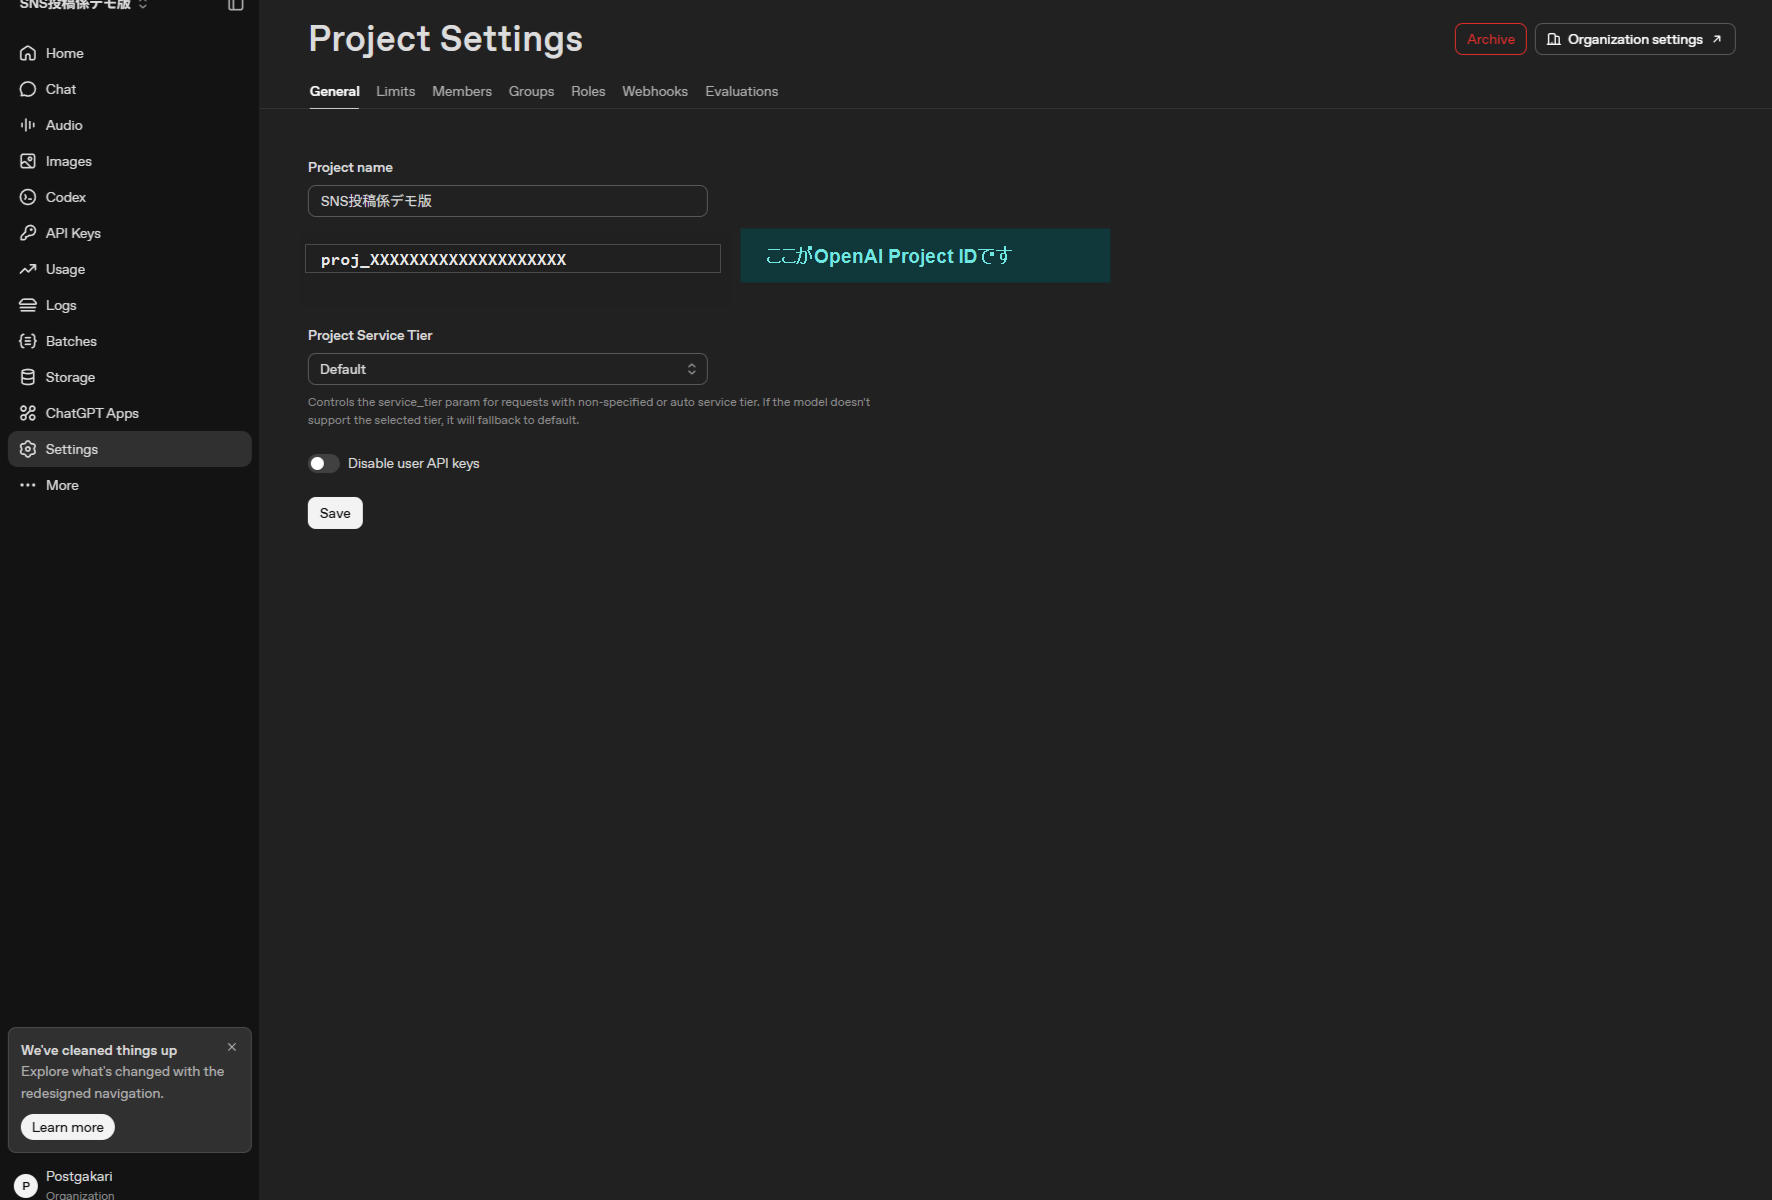Collapse sidebar with panel icon
Image resolution: width=1772 pixels, height=1200 pixels.
click(x=236, y=5)
